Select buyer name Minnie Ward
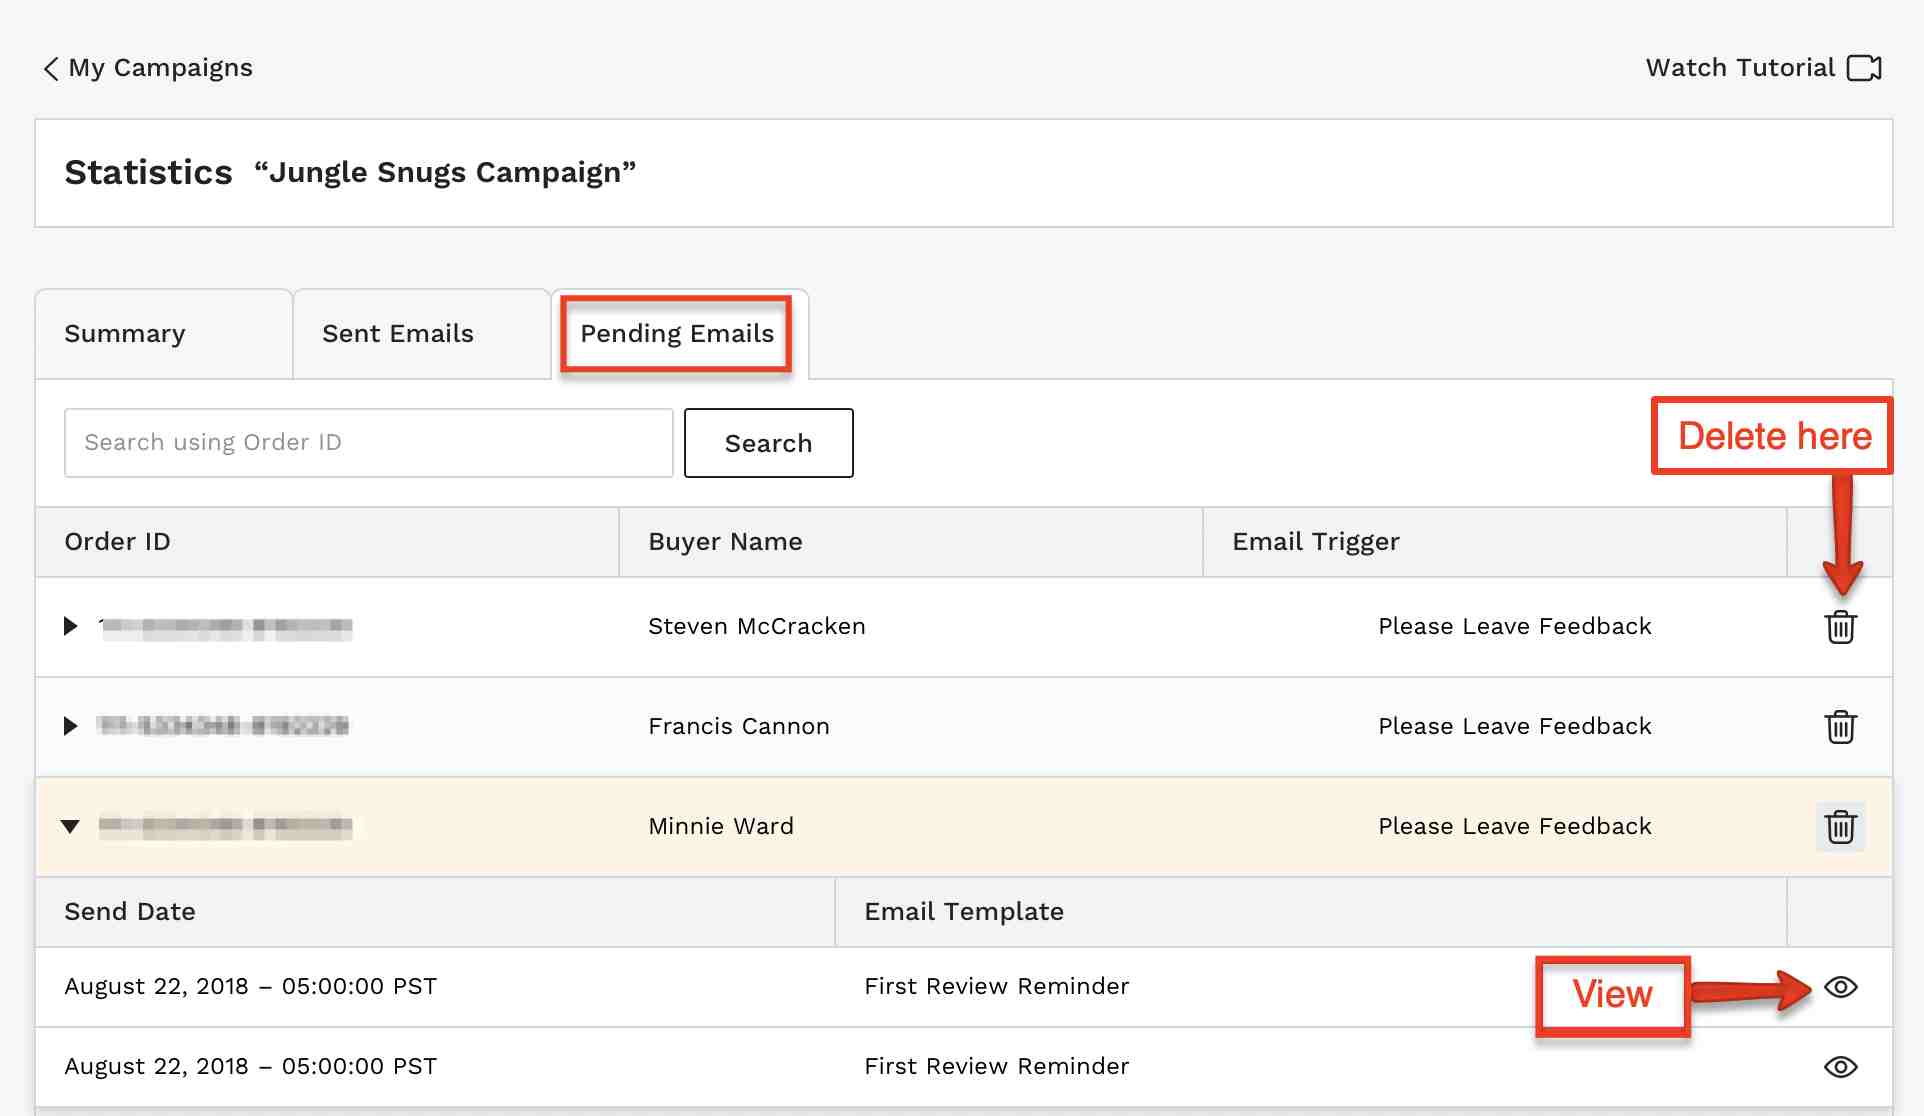Image resolution: width=1924 pixels, height=1116 pixels. 721,827
